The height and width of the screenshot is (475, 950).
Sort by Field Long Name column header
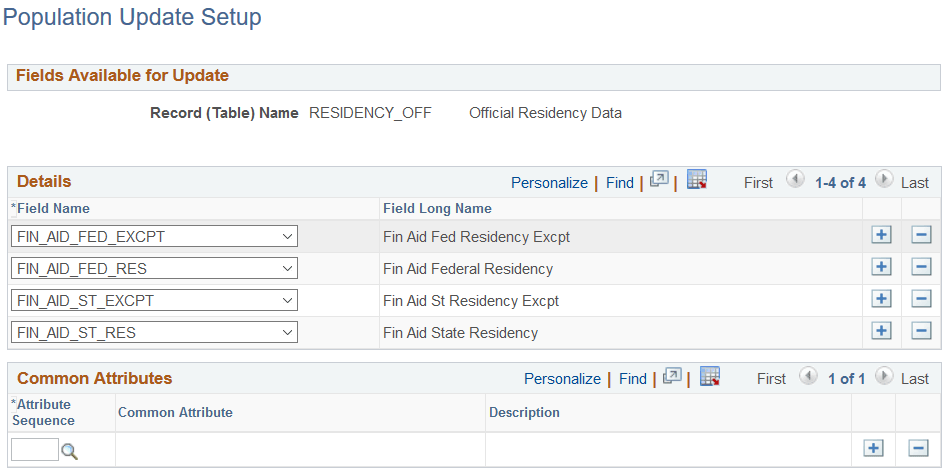[437, 208]
